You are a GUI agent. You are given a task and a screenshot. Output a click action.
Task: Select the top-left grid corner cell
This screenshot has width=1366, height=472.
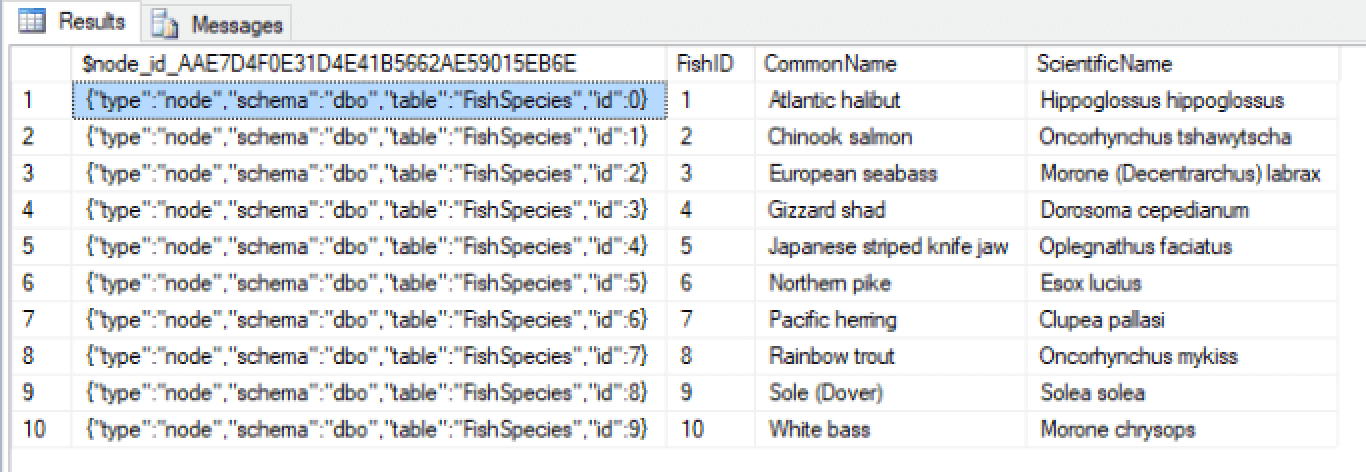pos(41,64)
